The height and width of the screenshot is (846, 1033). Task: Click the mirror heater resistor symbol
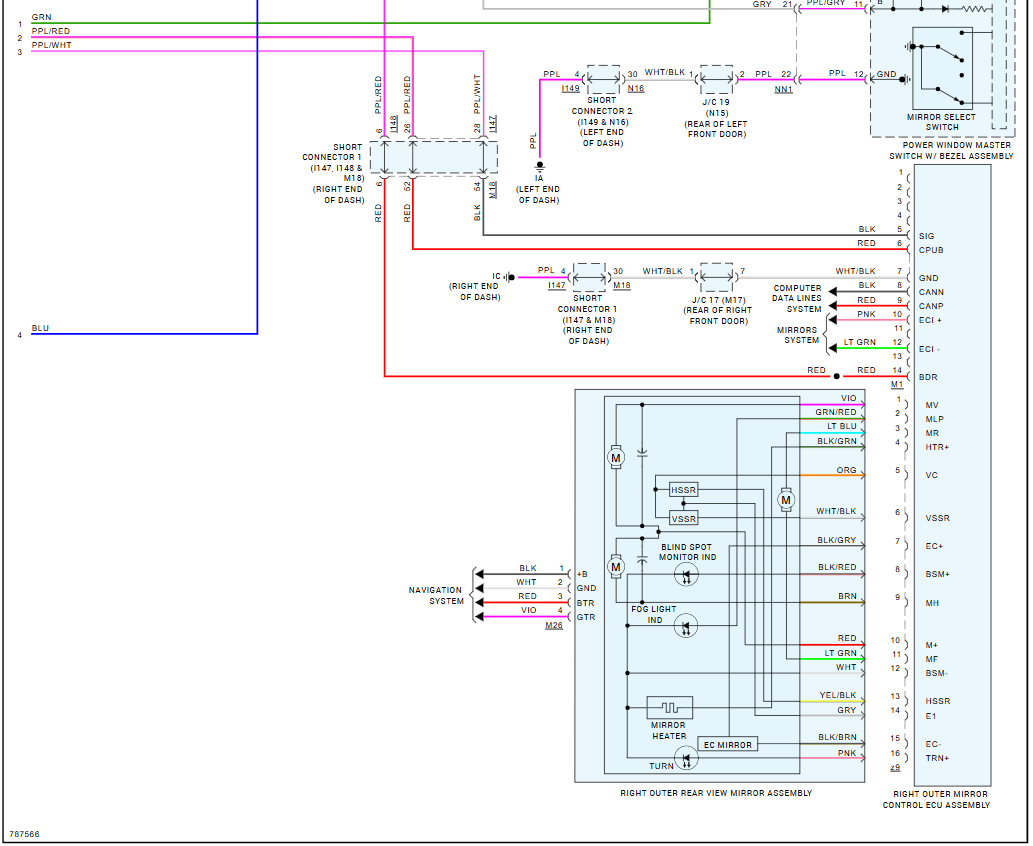click(669, 708)
